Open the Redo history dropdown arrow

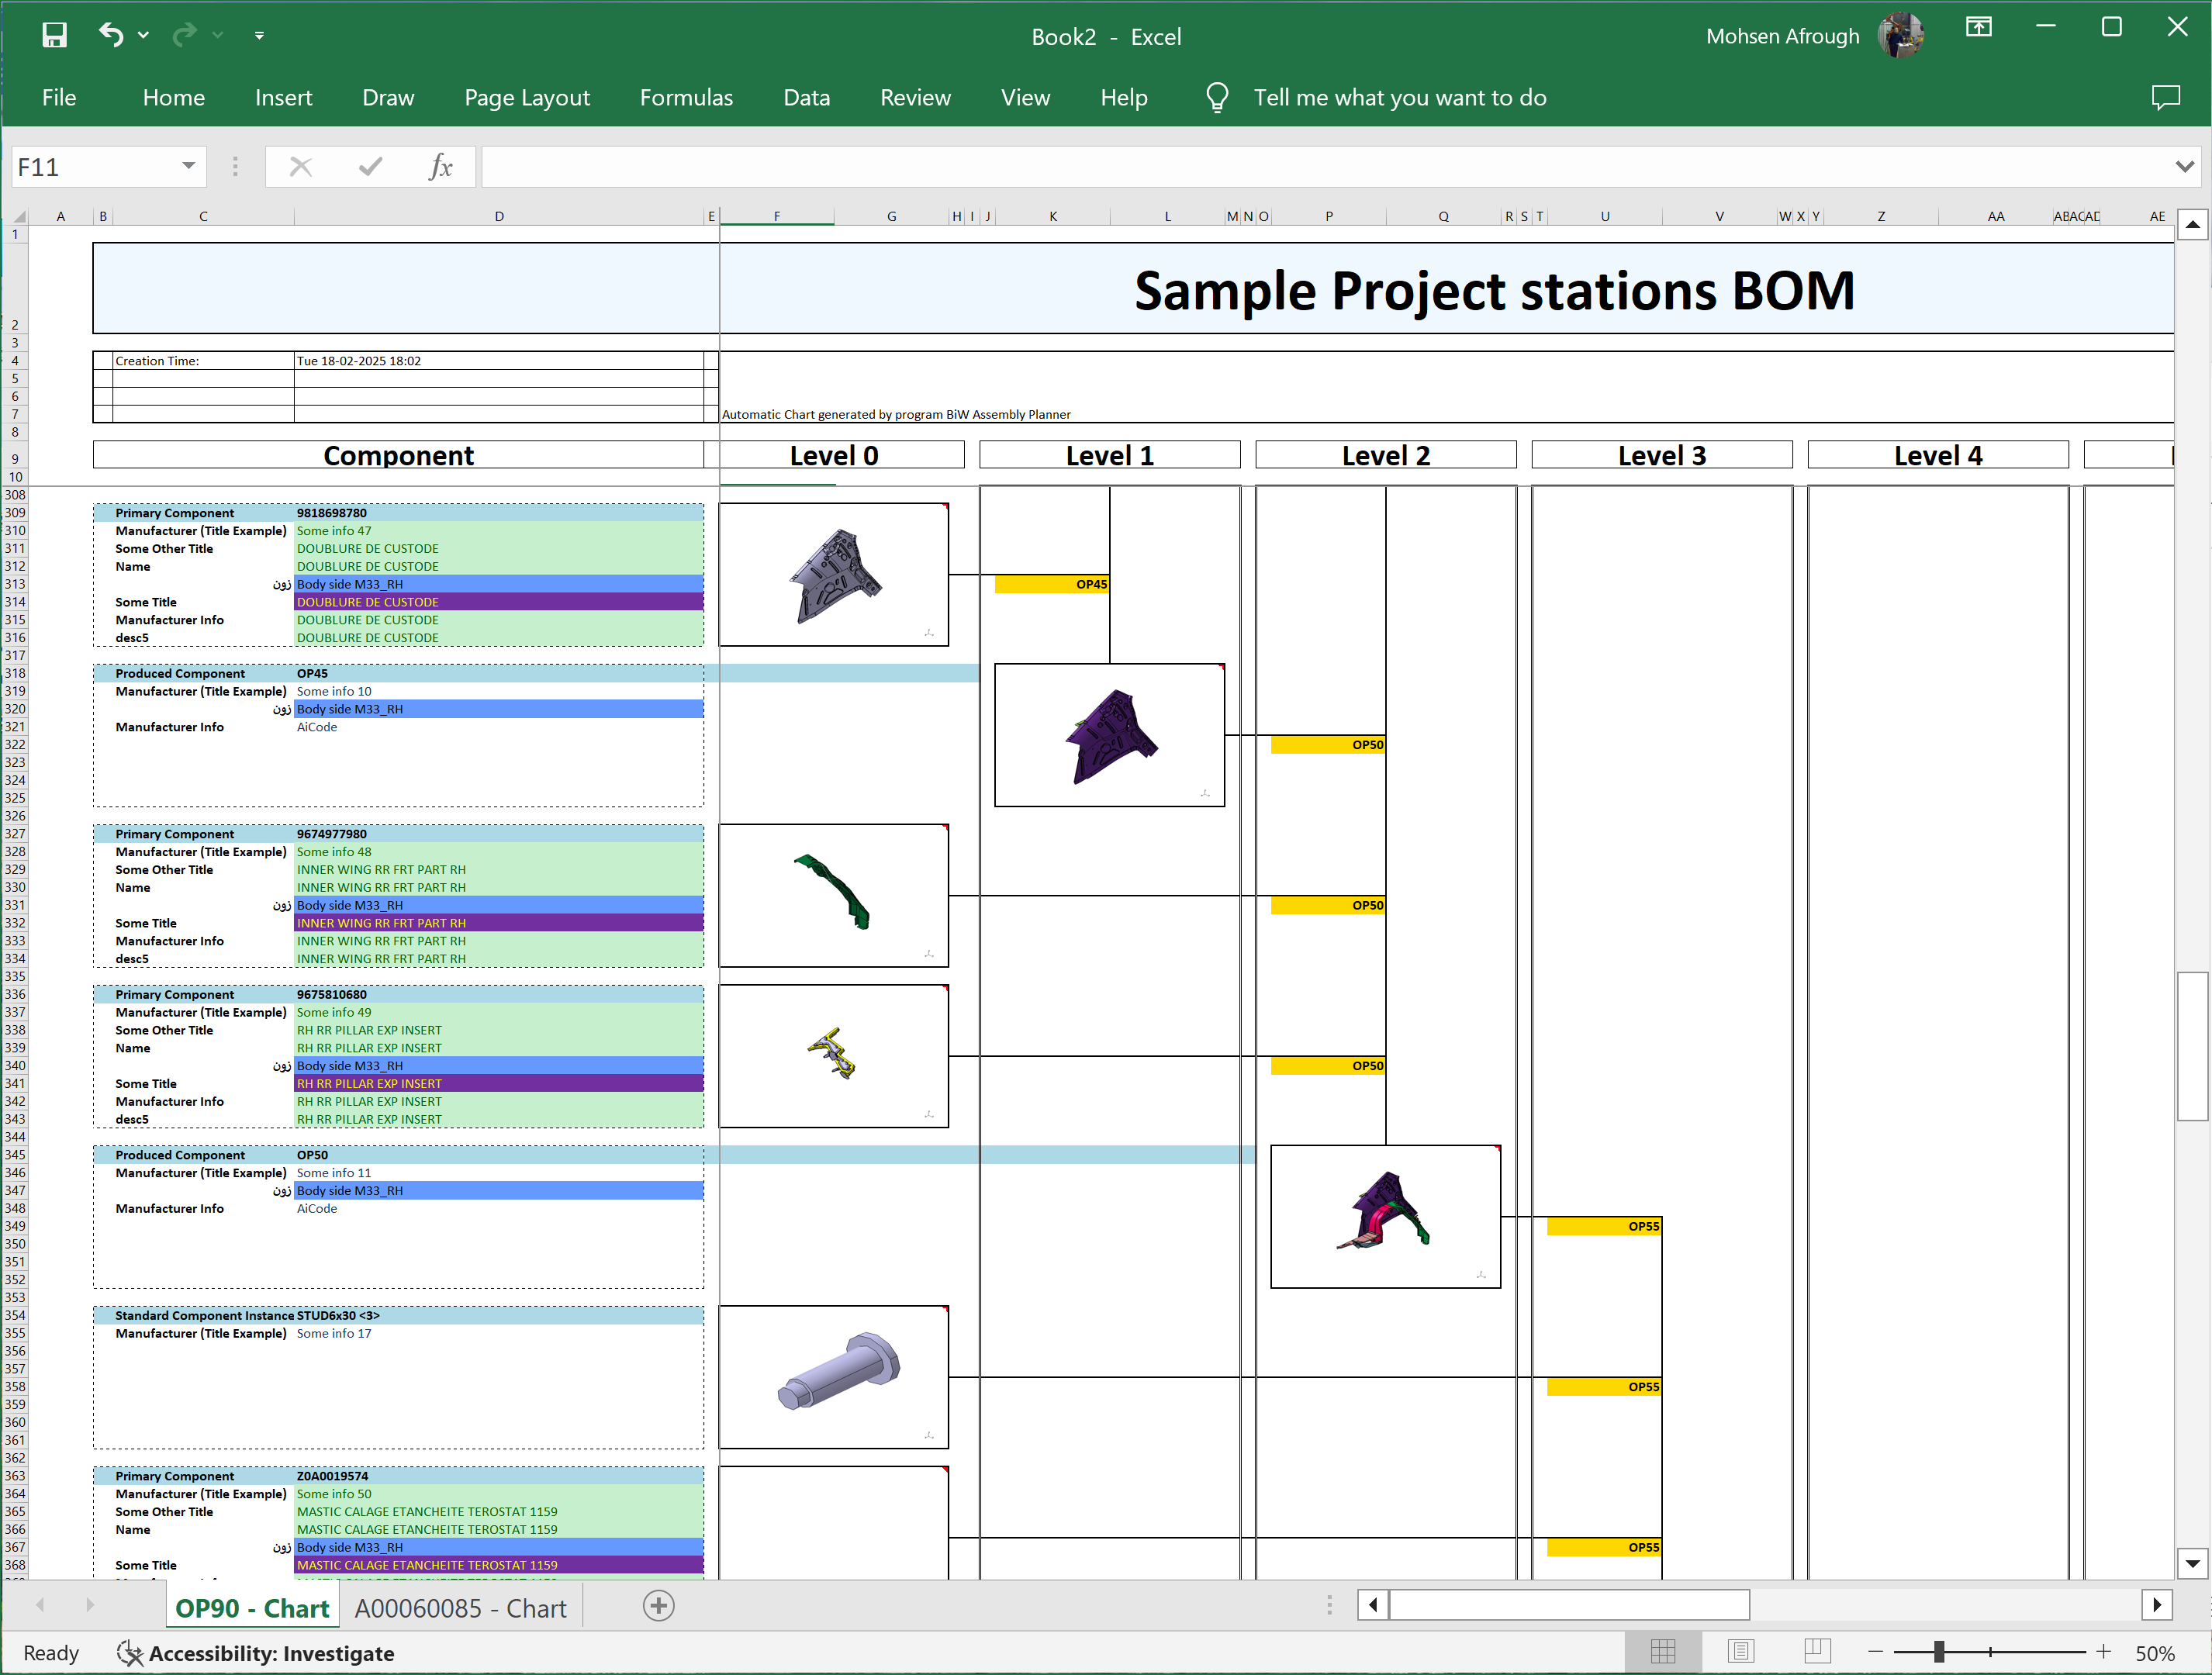[218, 36]
